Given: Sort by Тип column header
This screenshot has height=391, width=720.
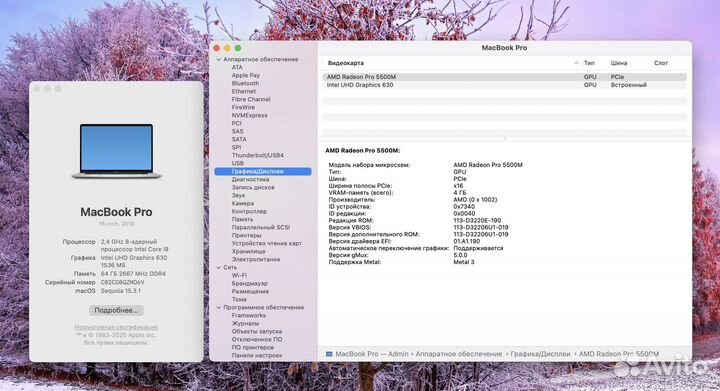Looking at the screenshot, I should tap(589, 63).
